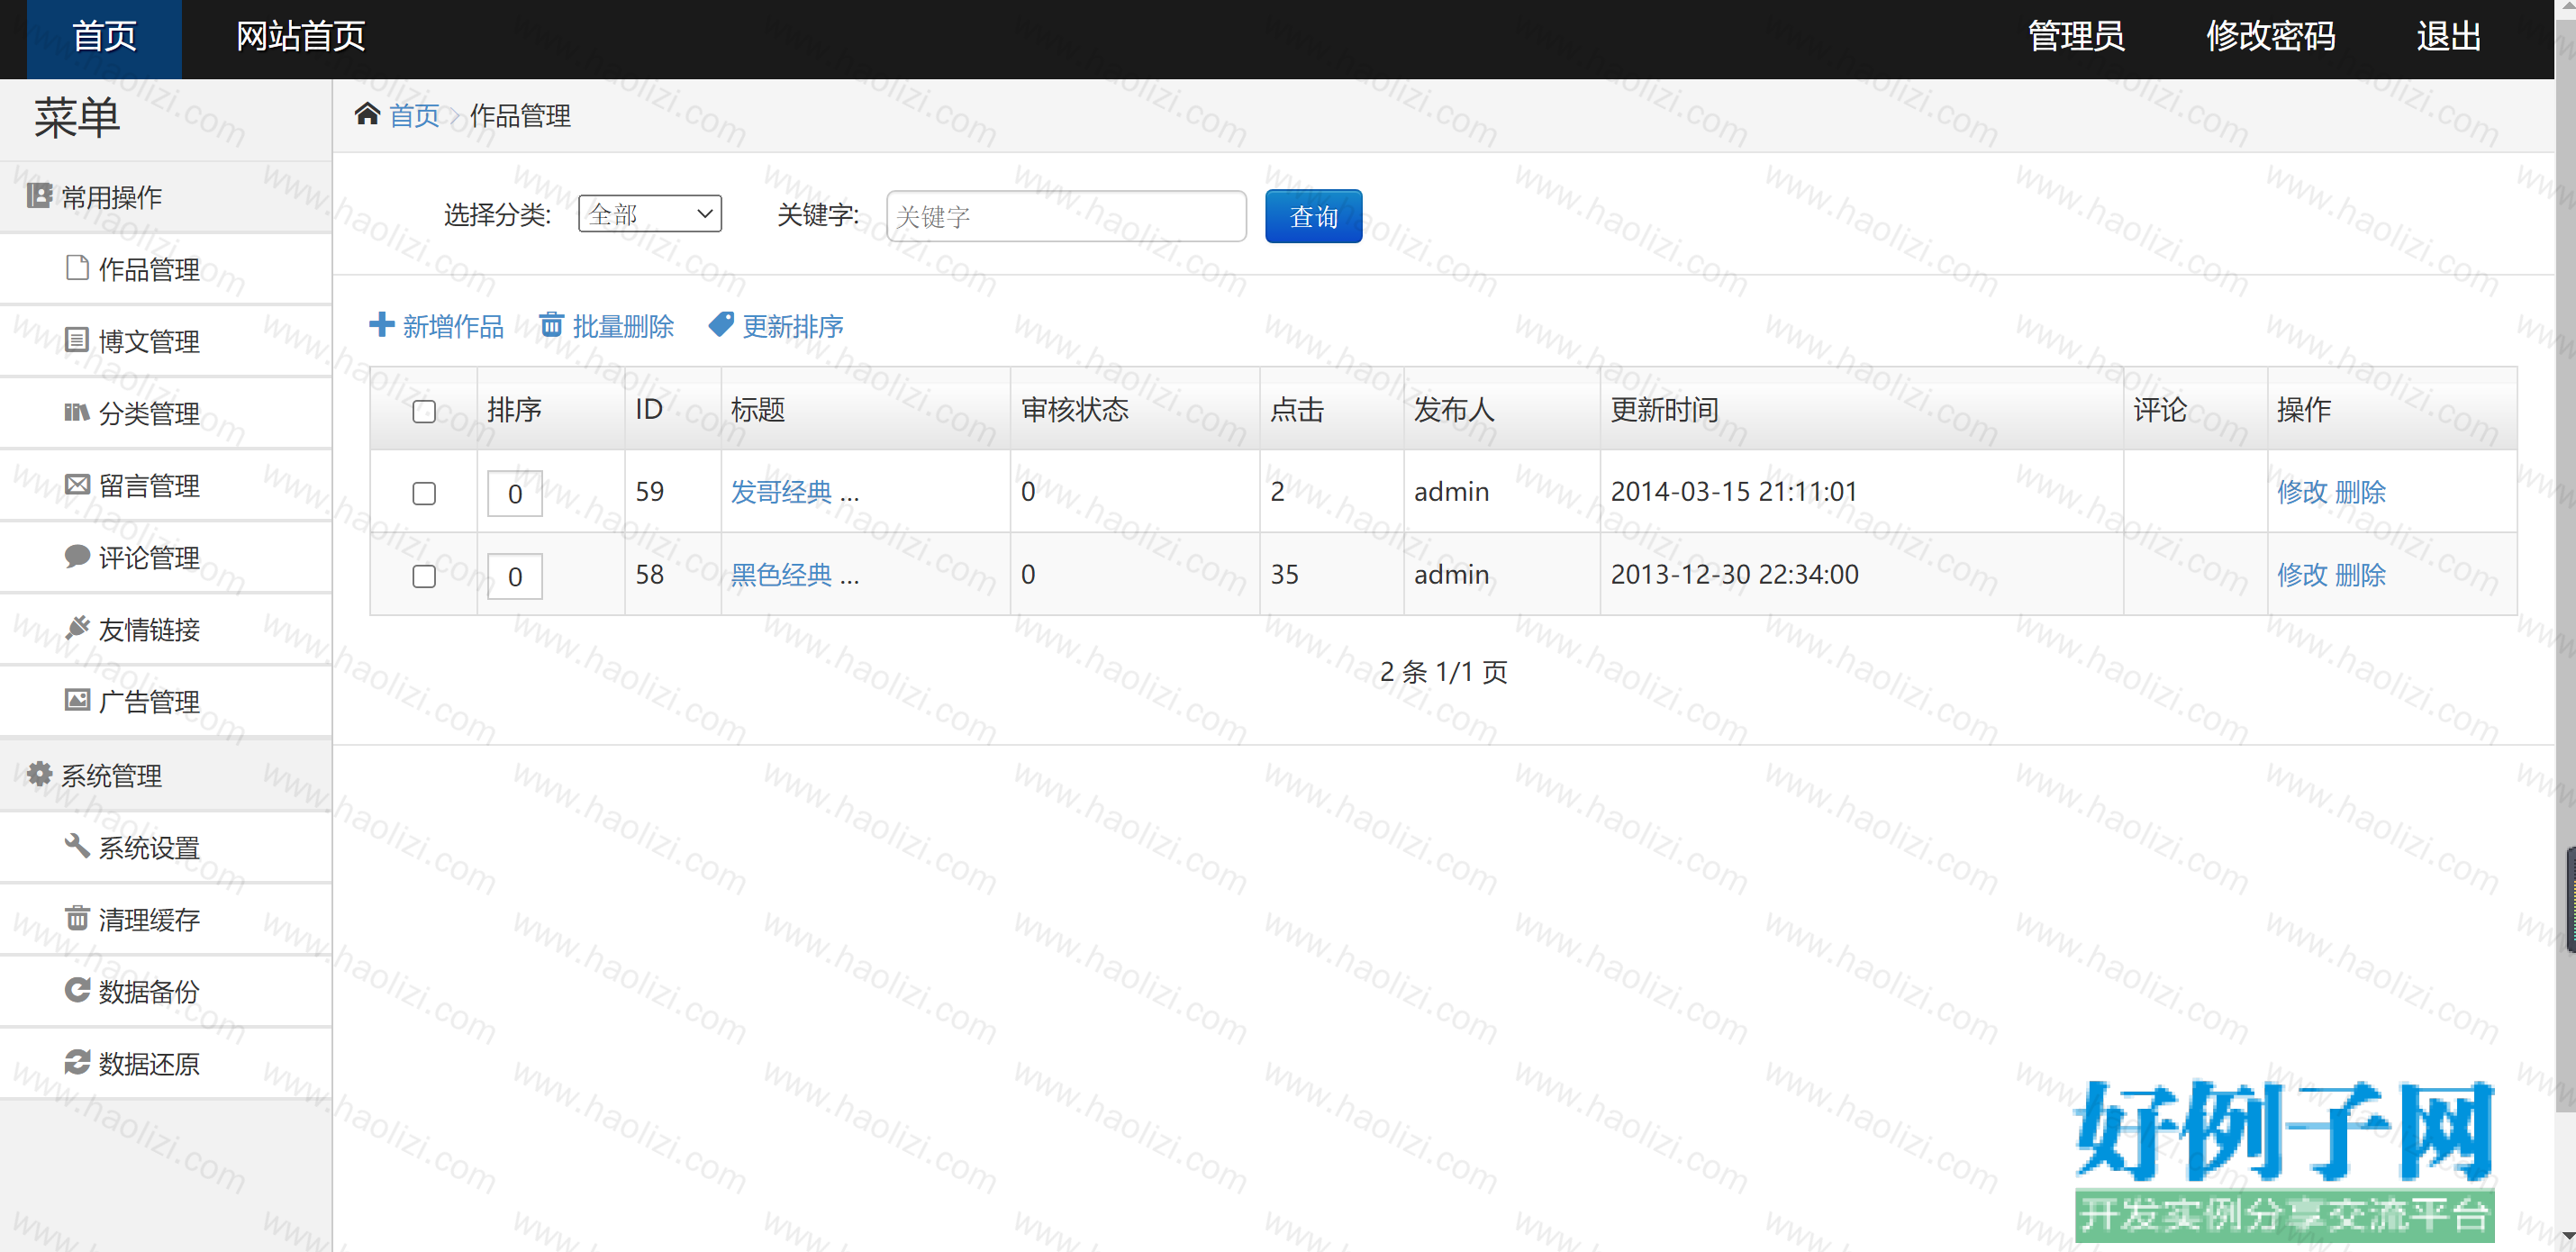This screenshot has width=2576, height=1252.
Task: Open 网站首页 in the top bar
Action: click(300, 38)
